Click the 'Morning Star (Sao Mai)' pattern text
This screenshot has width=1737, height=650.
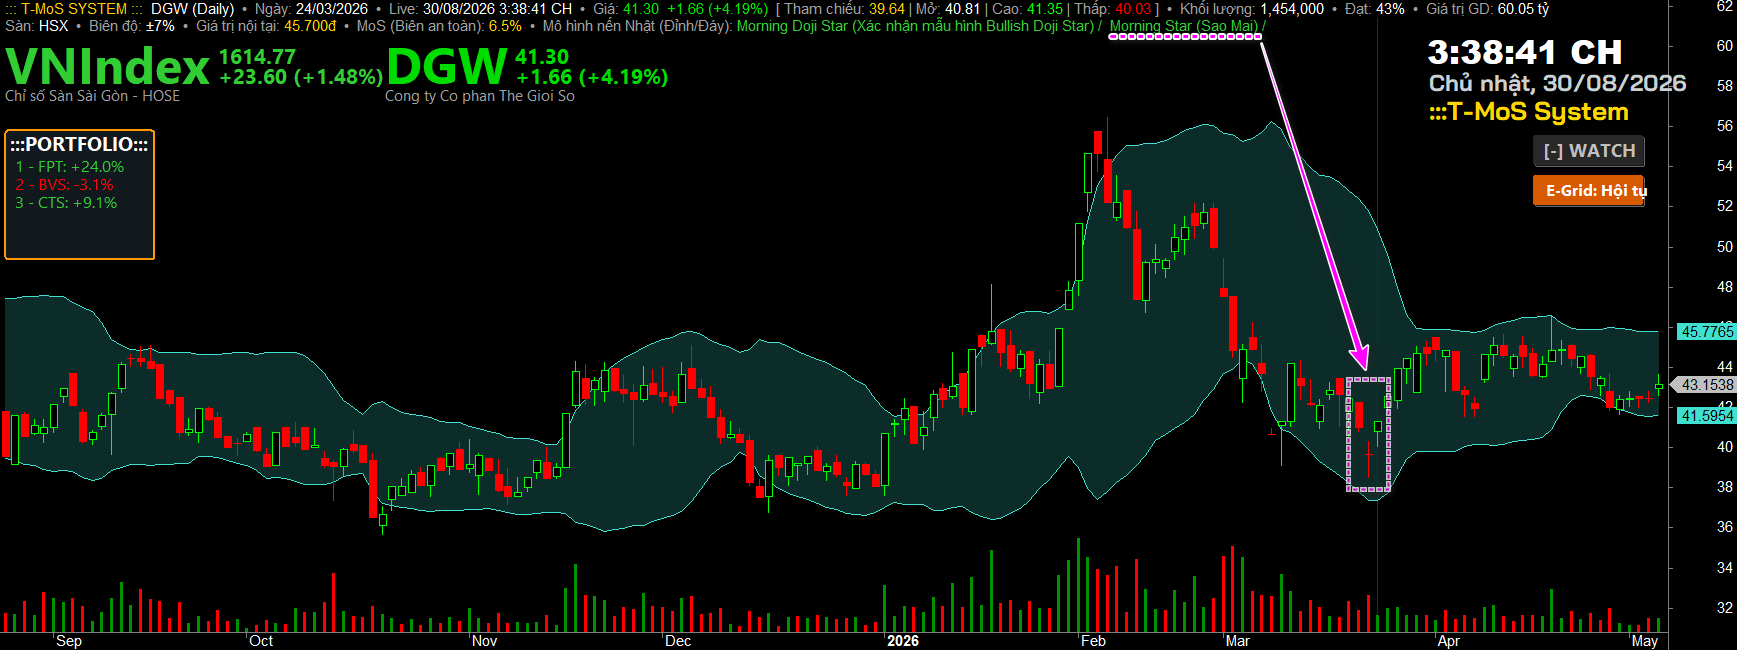1184,26
